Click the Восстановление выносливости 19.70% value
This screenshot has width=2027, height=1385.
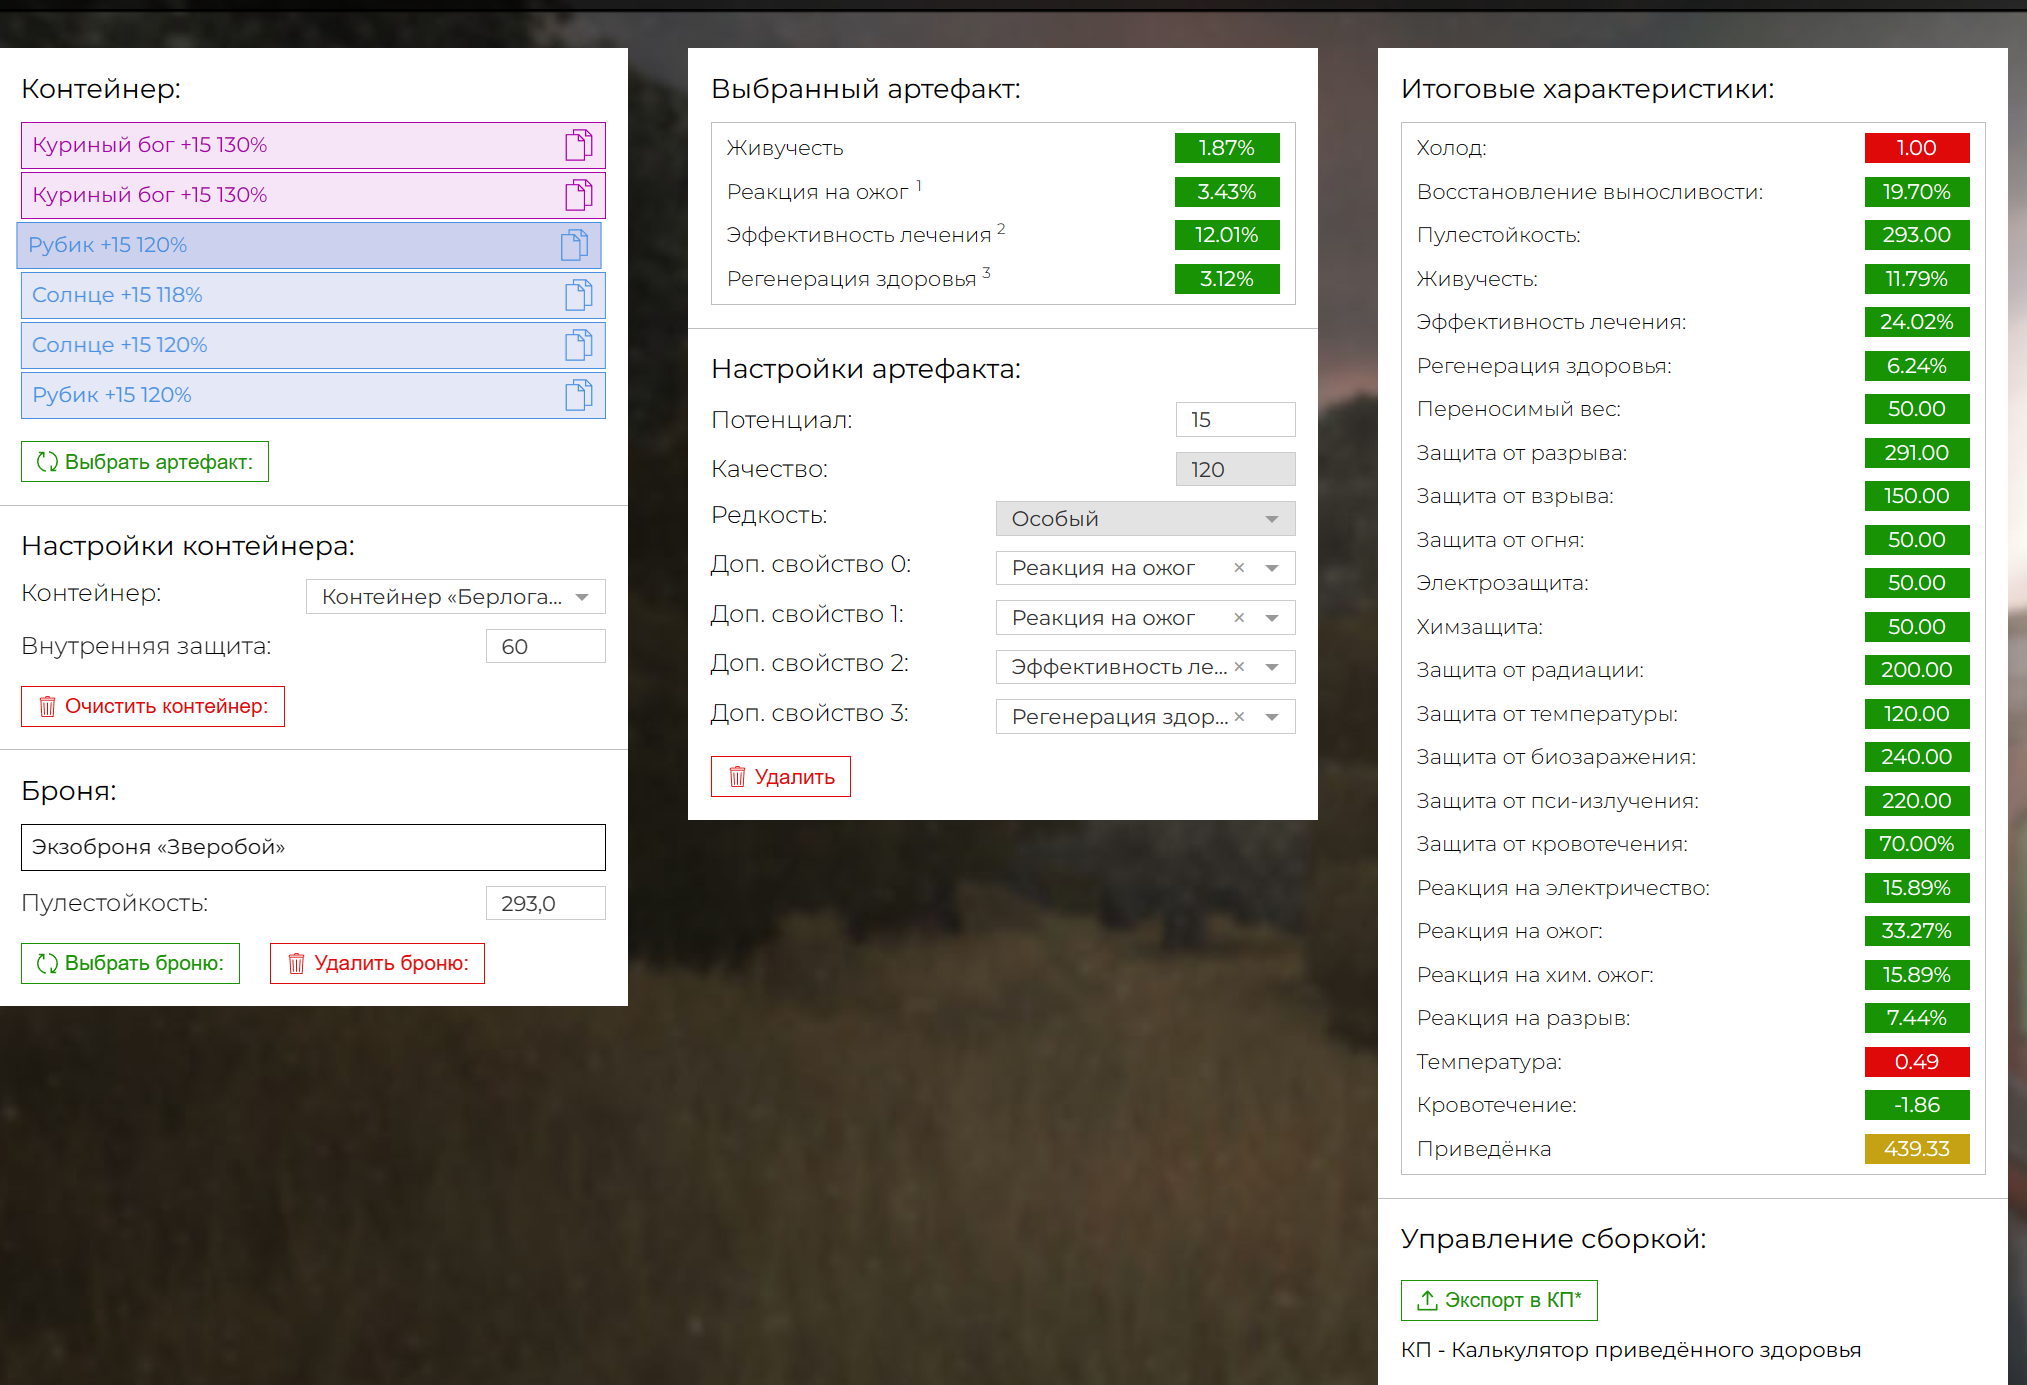click(x=1917, y=192)
